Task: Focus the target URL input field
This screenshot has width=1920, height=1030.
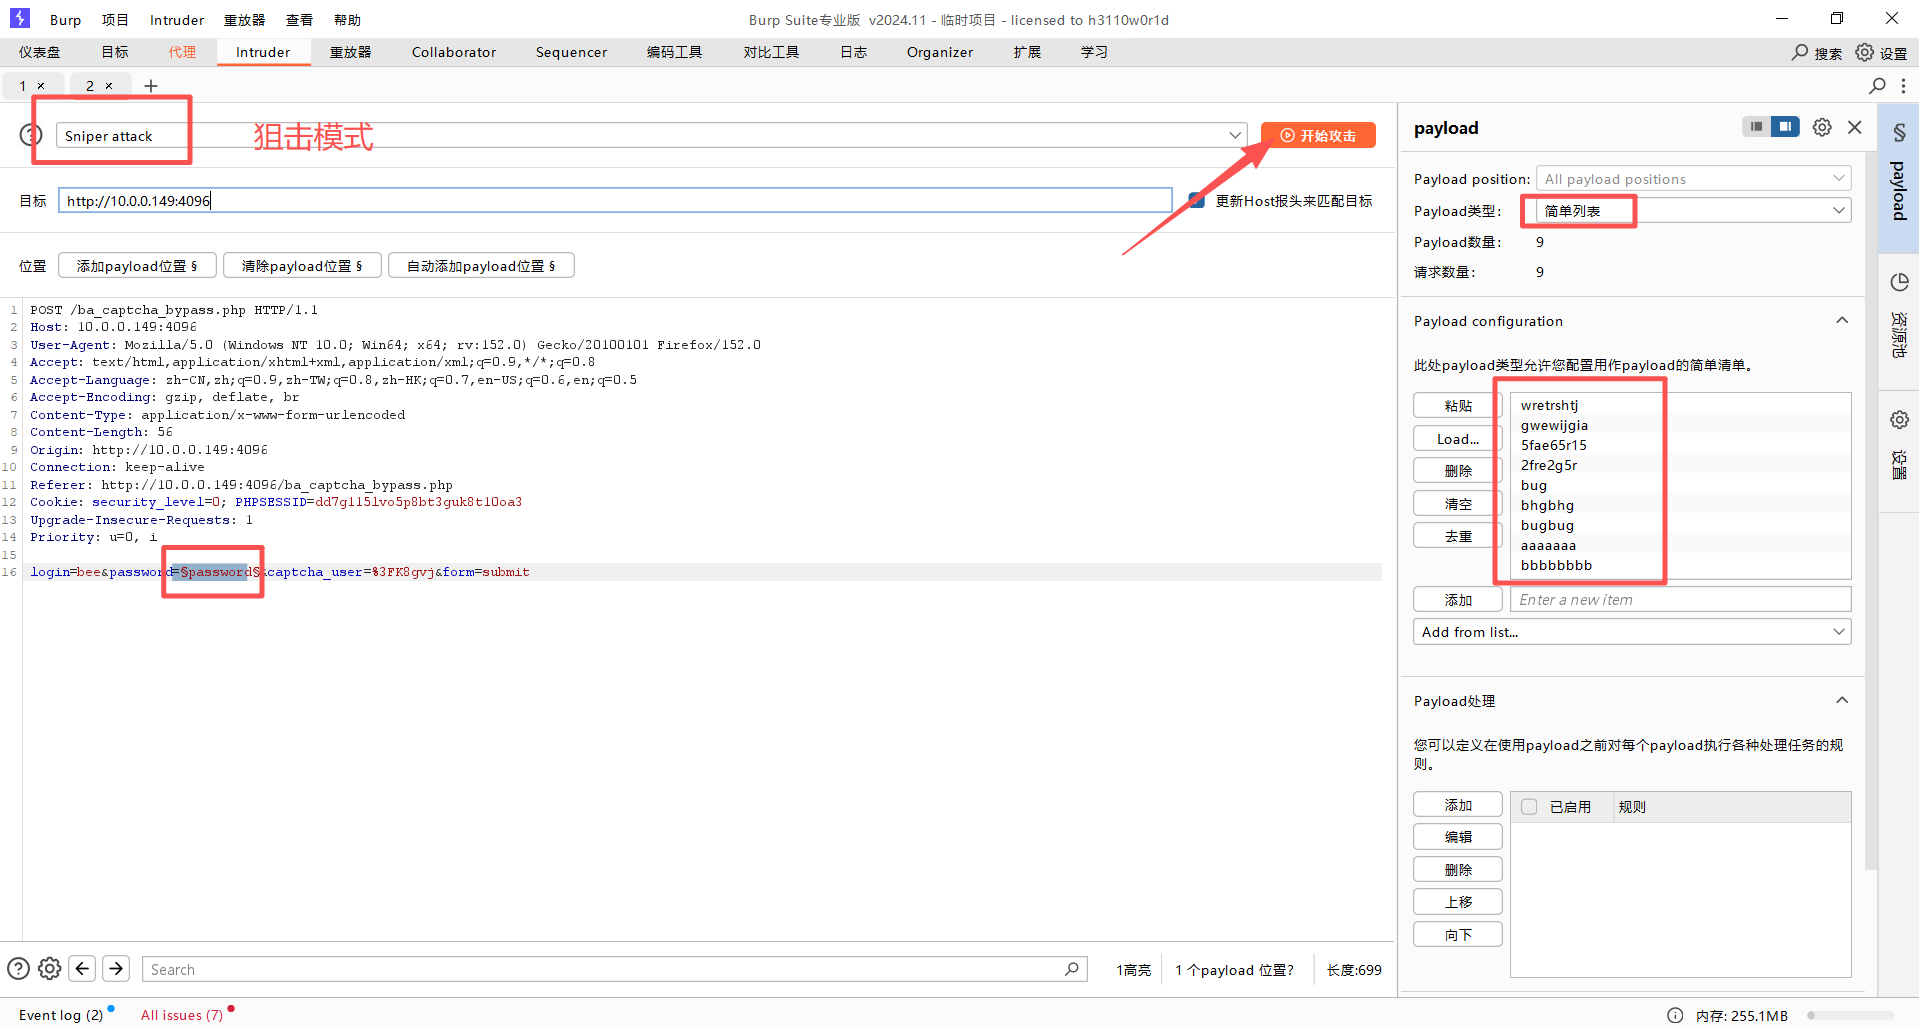Action: pyautogui.click(x=615, y=201)
